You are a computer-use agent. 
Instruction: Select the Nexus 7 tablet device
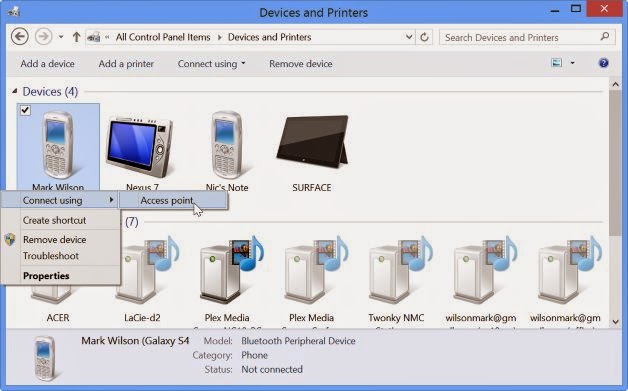(139, 147)
